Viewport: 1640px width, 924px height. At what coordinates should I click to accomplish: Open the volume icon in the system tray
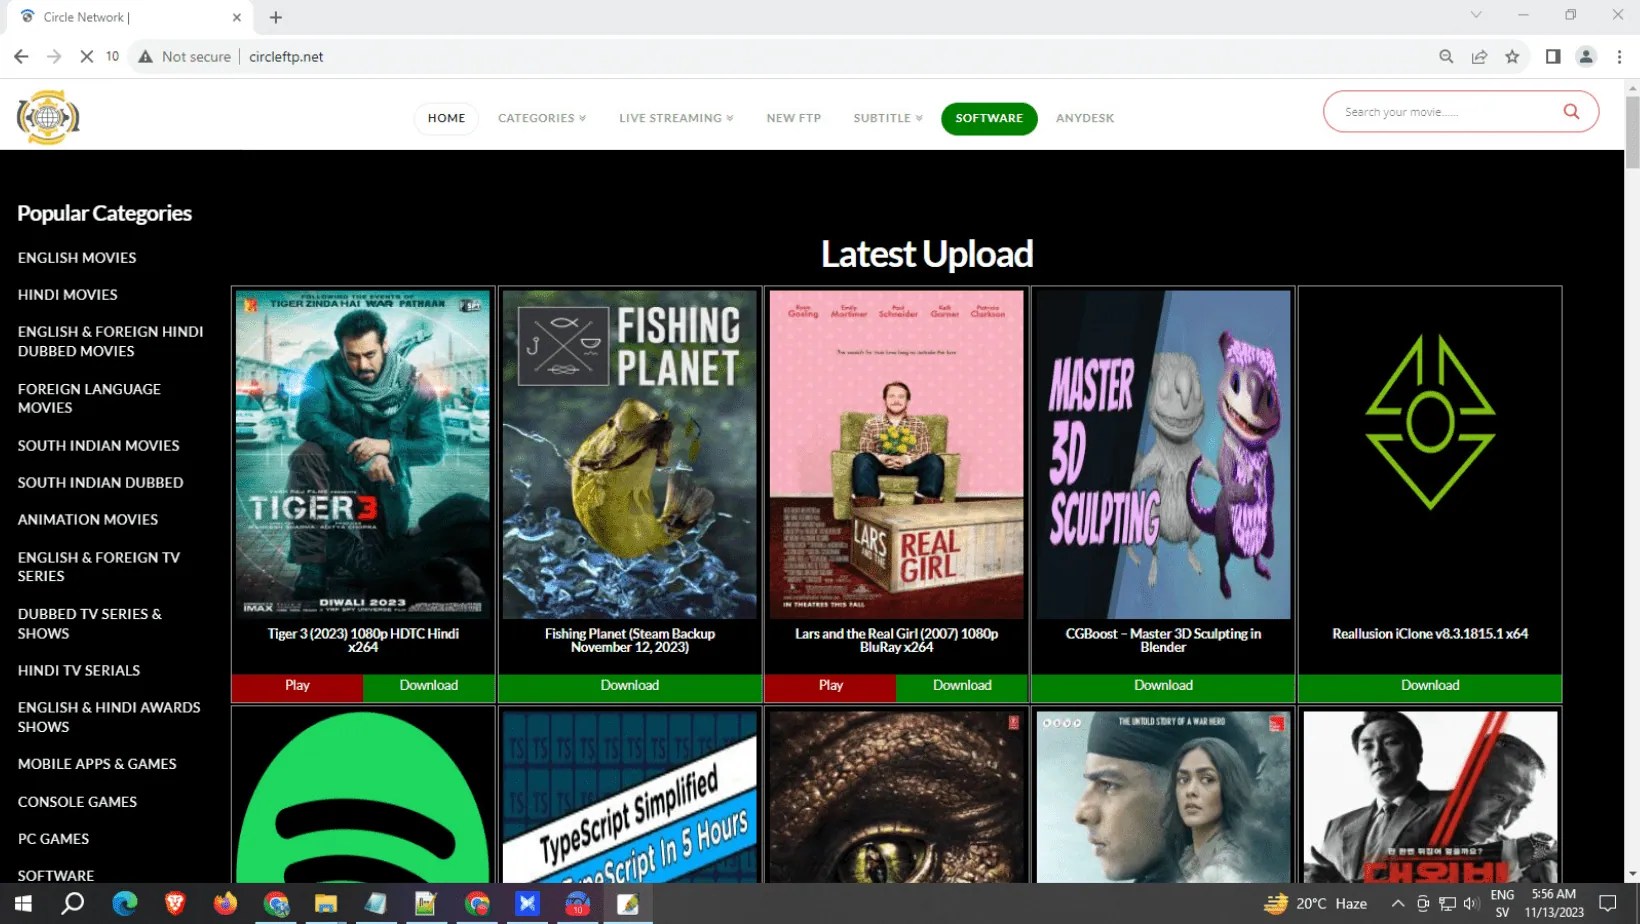pos(1470,905)
